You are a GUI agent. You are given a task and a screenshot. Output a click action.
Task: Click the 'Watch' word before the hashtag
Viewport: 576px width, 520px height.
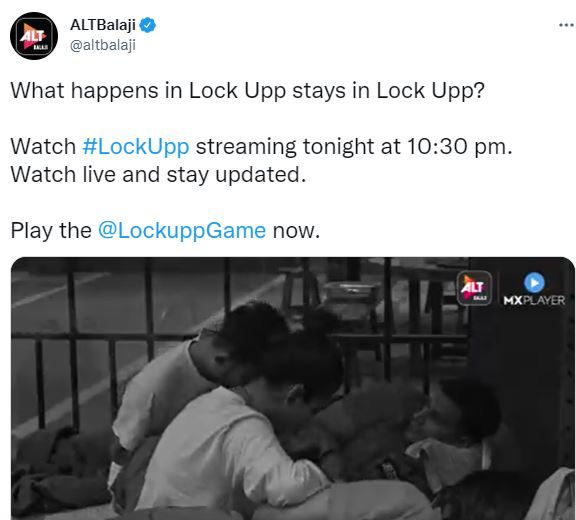(x=43, y=147)
